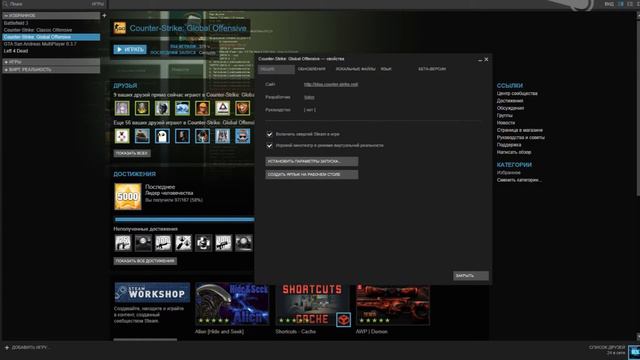
Task: Select Left 4 Dead in library
Action: click(51, 51)
